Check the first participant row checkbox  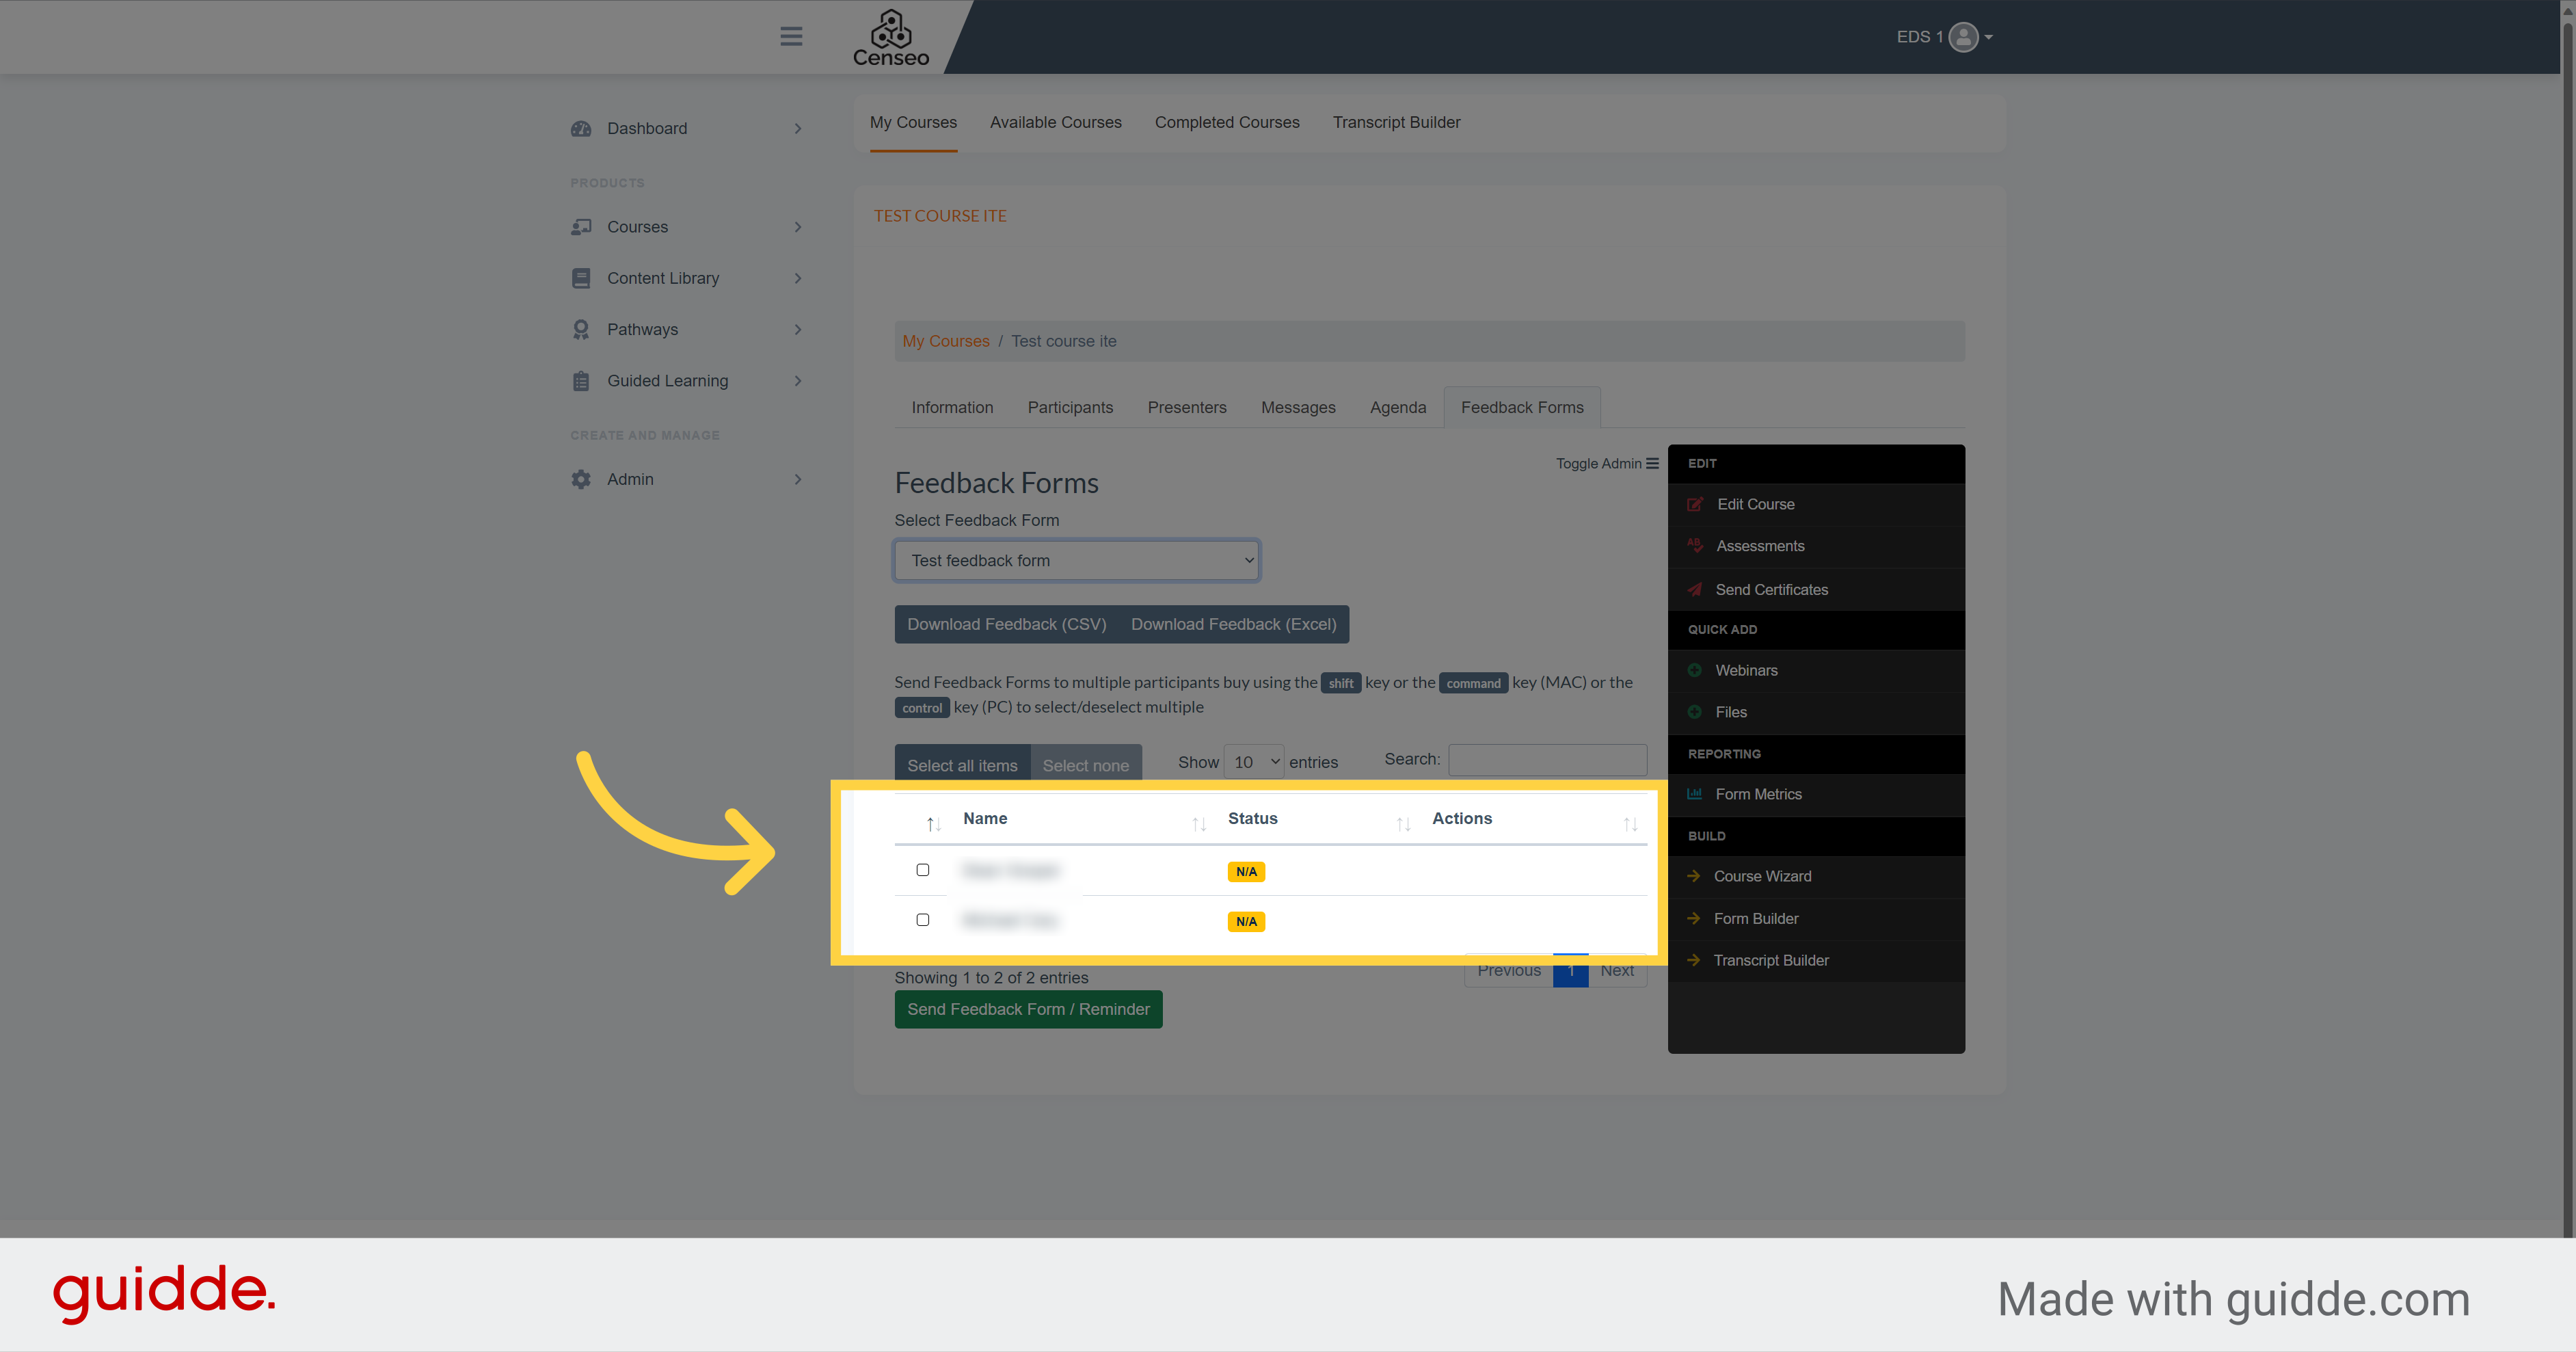(x=923, y=870)
